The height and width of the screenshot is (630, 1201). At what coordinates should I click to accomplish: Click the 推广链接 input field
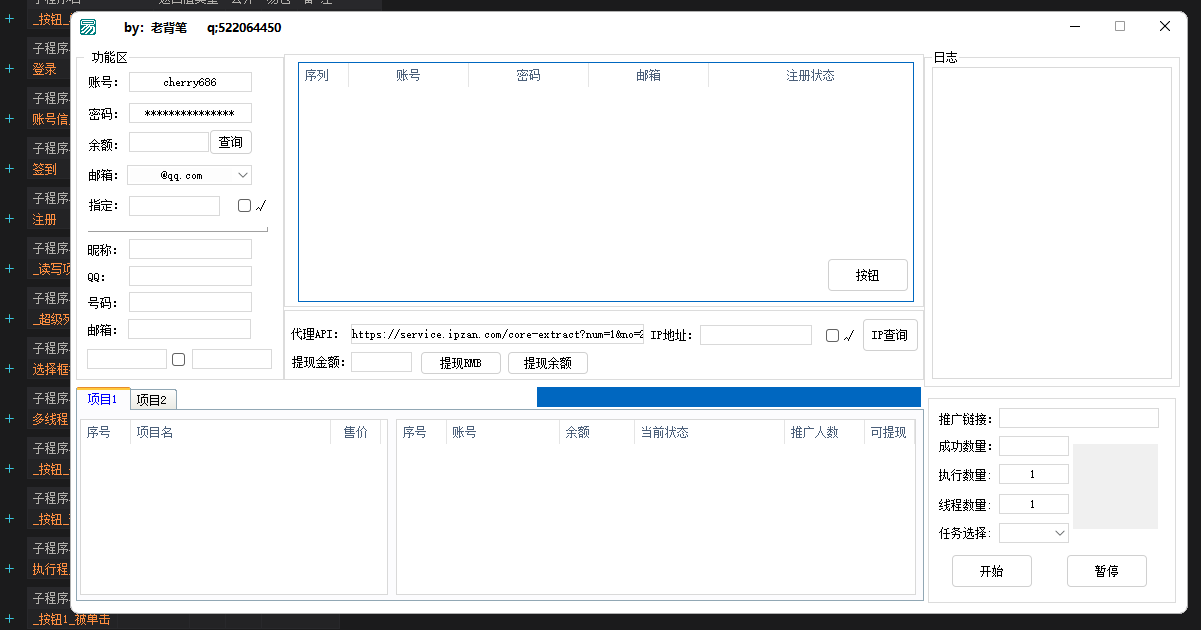click(x=1078, y=418)
